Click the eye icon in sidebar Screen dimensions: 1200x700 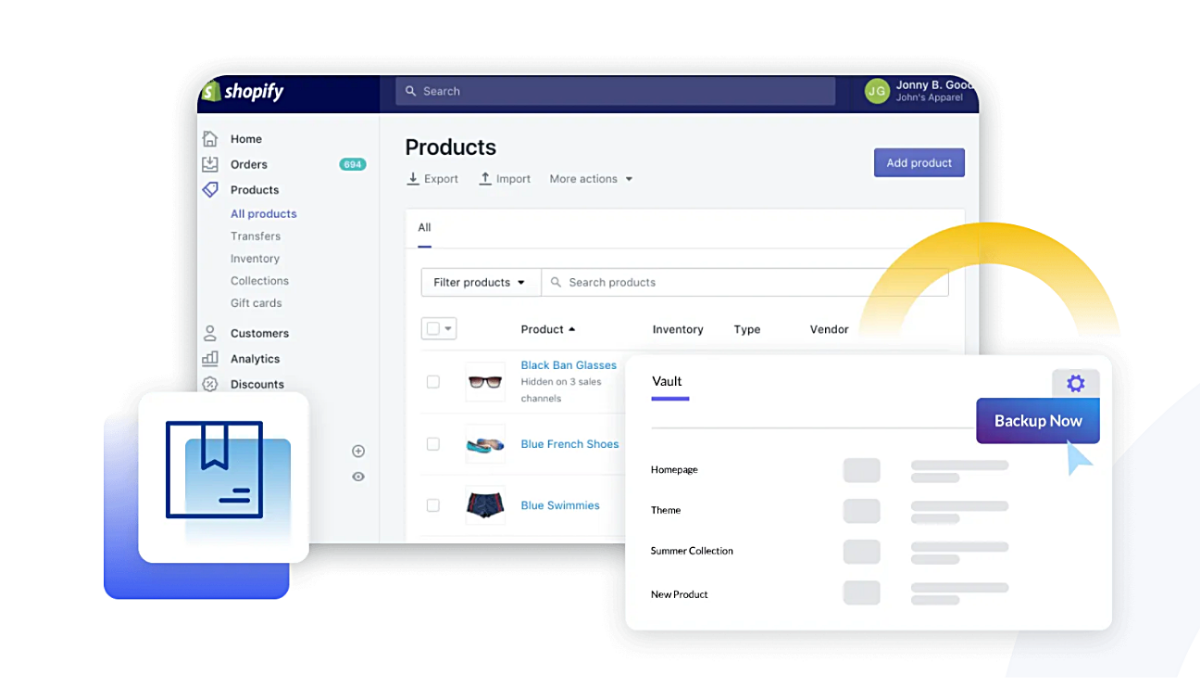click(359, 477)
